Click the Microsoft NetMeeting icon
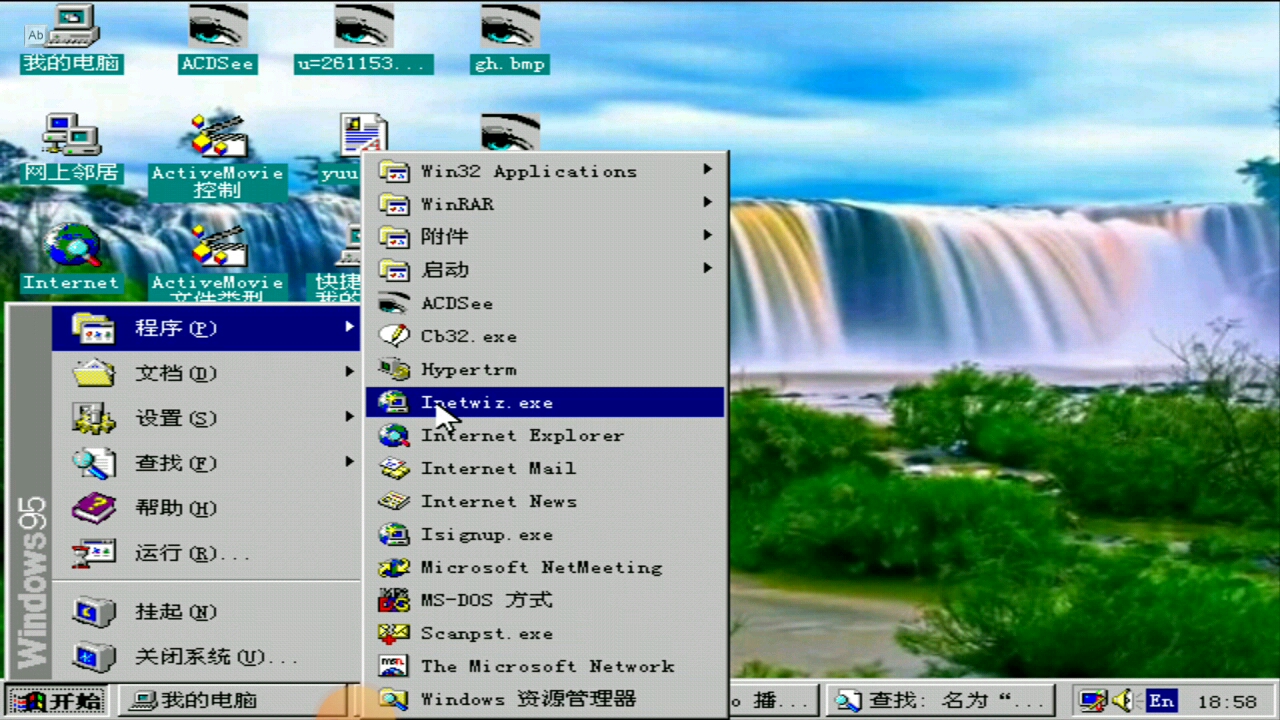Screen dimensions: 1280x720 (394, 567)
